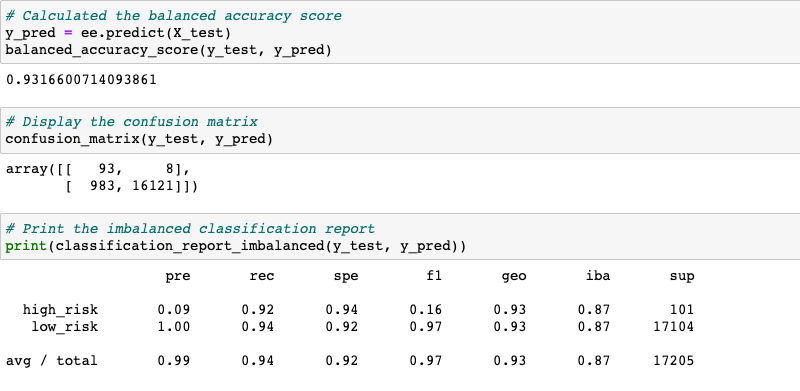Click avg / total iba value 0.87
Screen dimensions: 800x391
pos(594,361)
